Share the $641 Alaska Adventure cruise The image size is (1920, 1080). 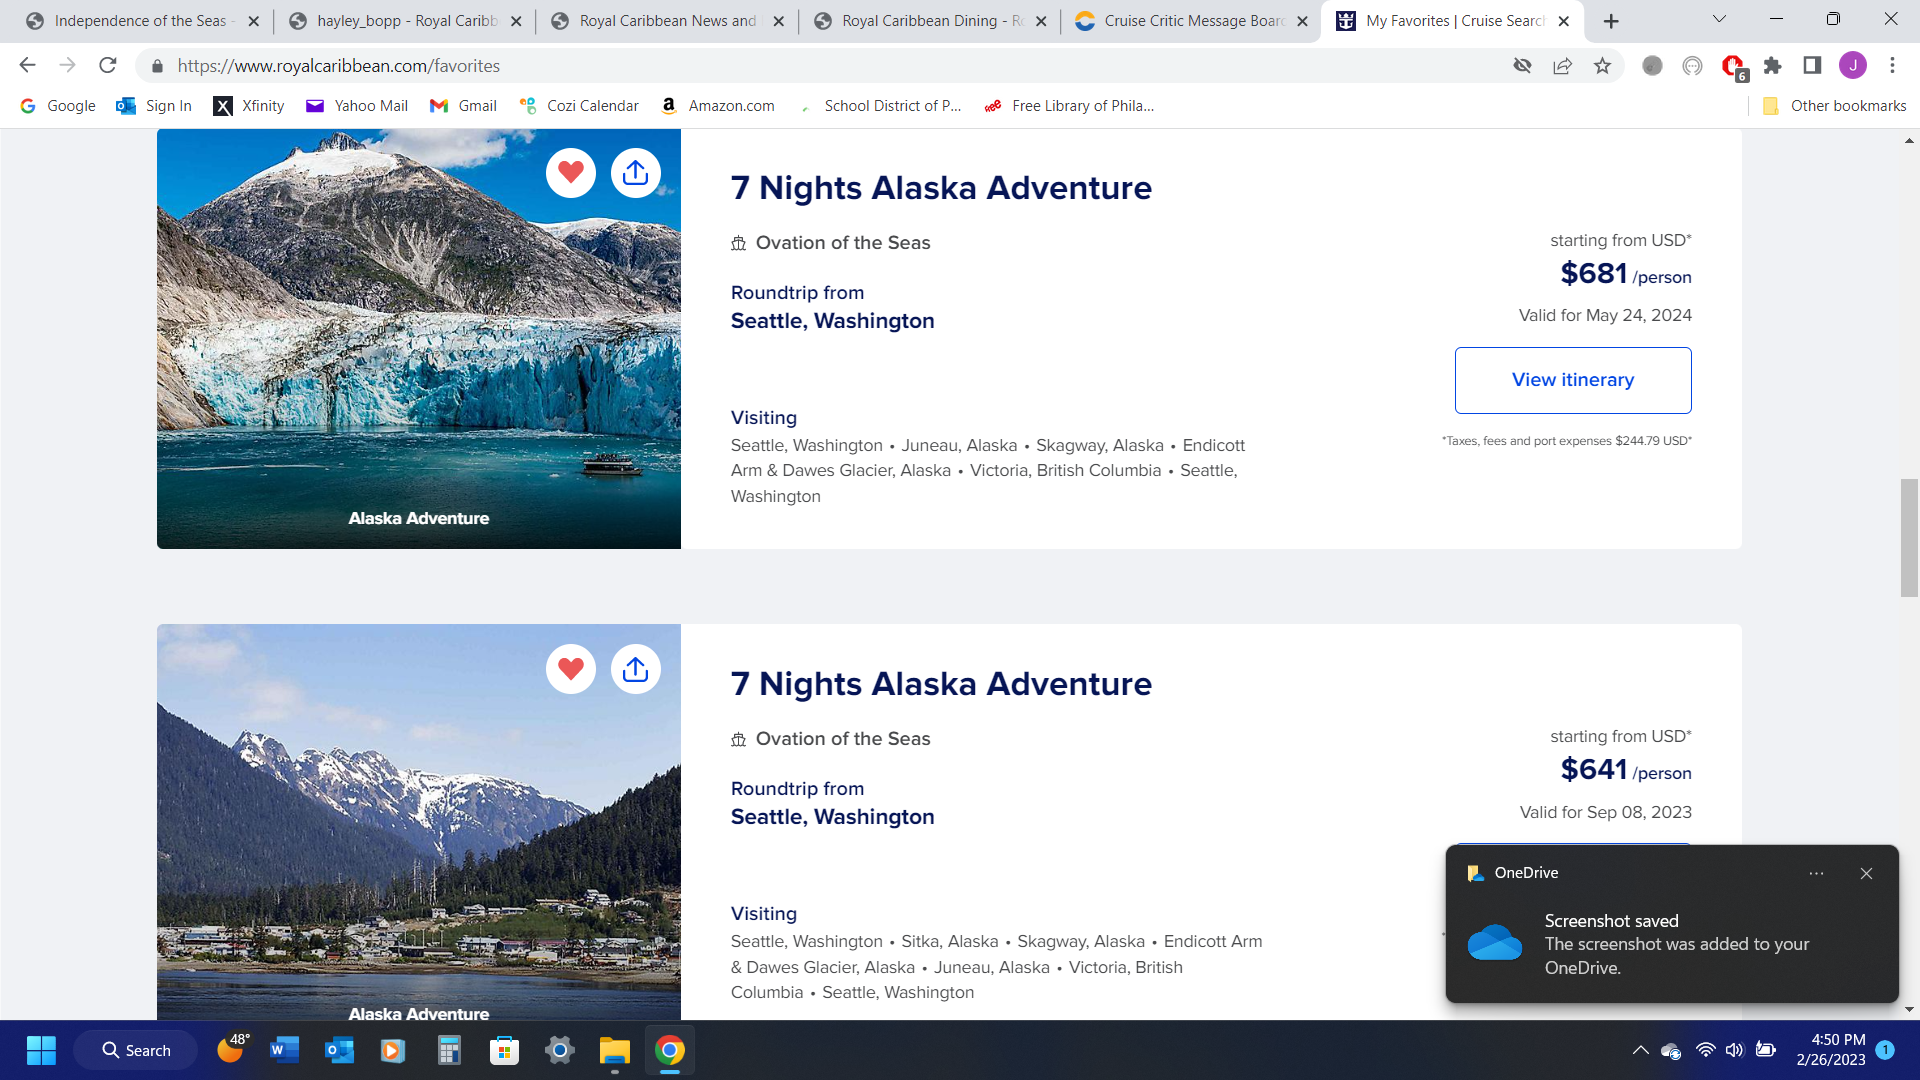[636, 669]
